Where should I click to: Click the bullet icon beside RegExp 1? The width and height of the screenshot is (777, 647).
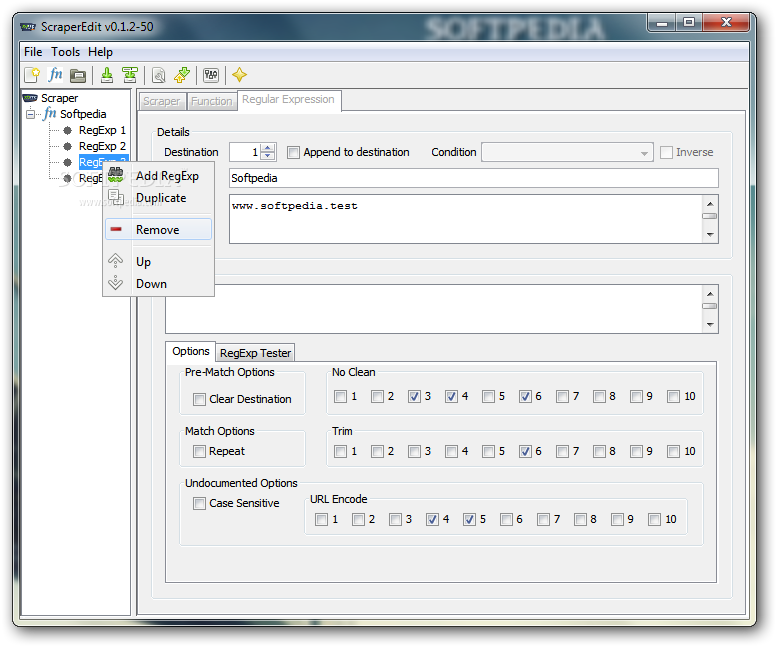click(68, 130)
